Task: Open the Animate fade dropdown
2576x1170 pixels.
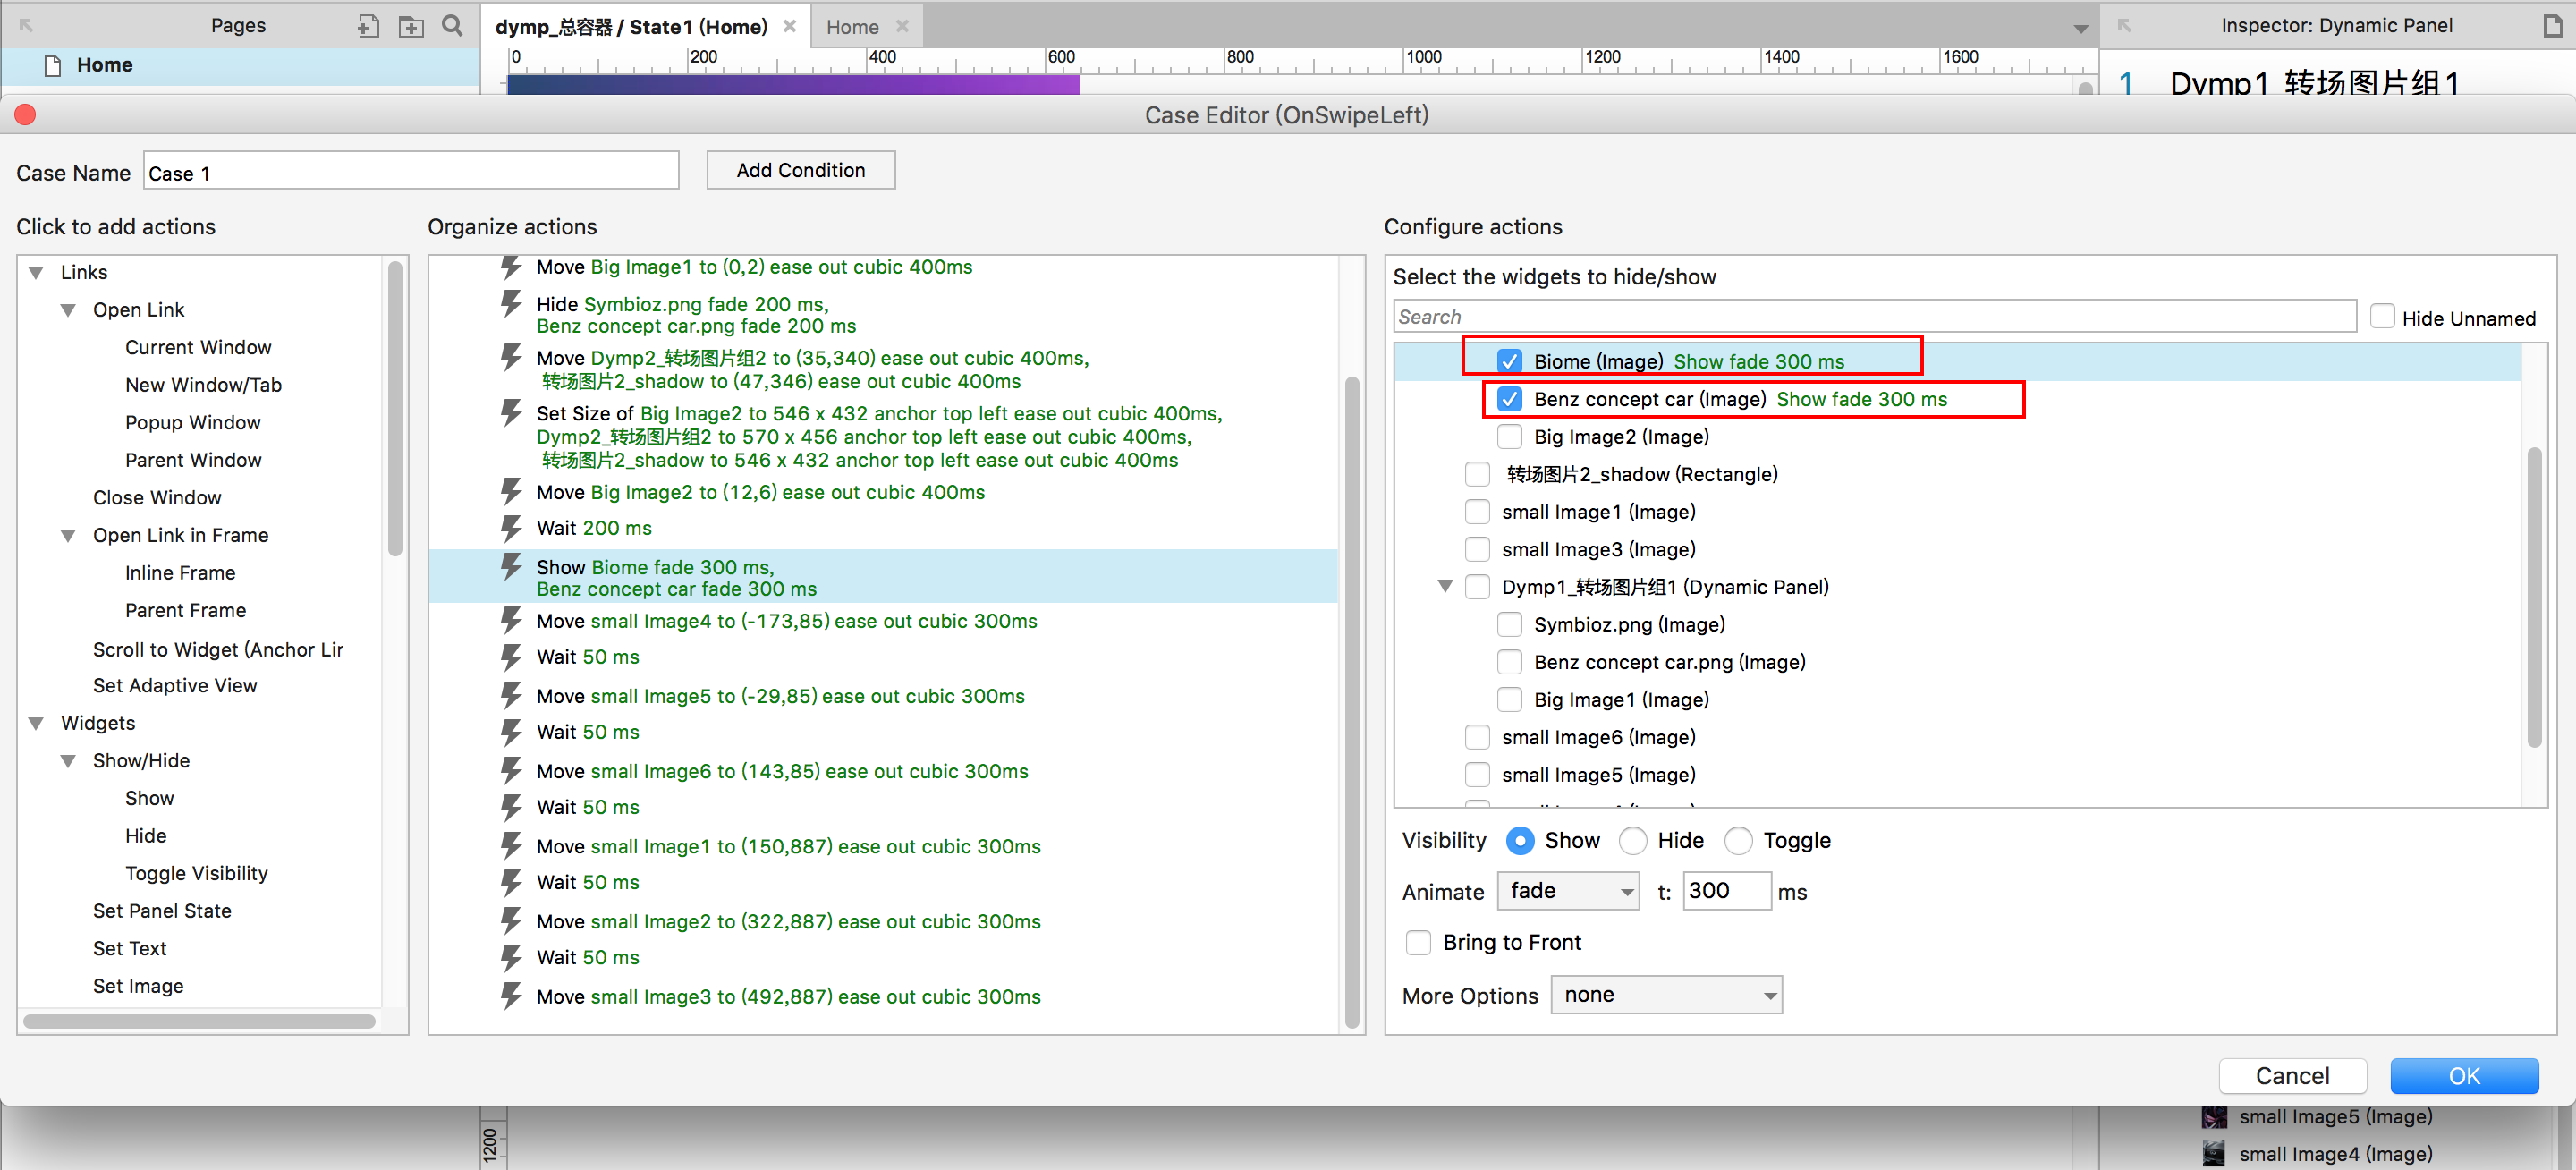Action: tap(1568, 891)
